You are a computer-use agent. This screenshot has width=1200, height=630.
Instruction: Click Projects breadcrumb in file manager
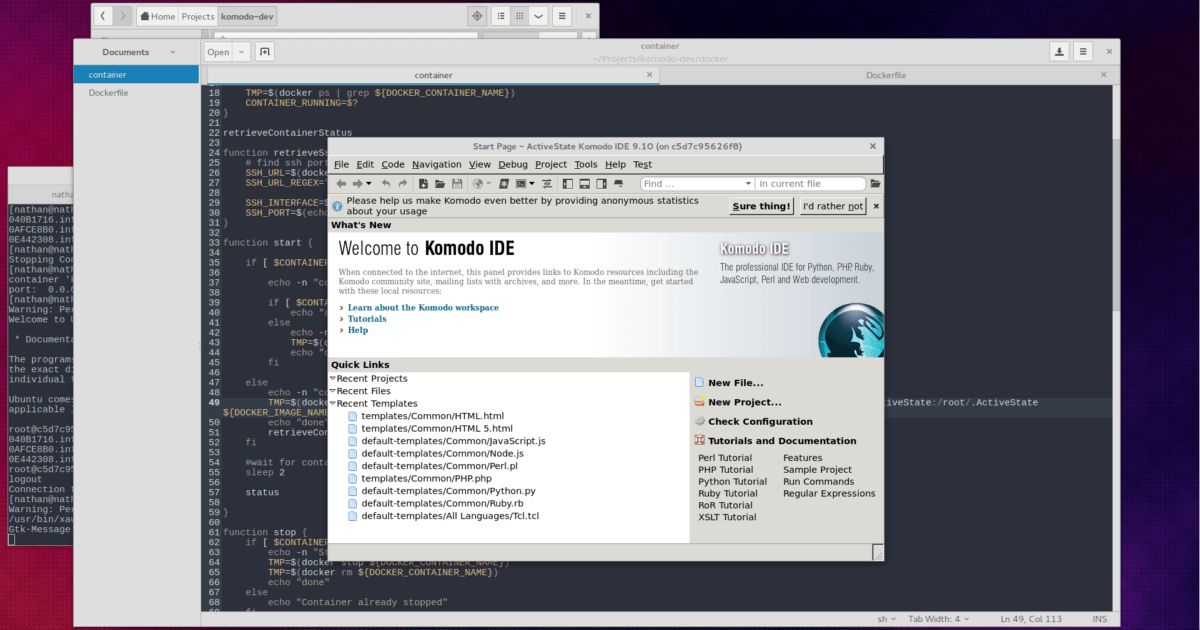coord(198,16)
